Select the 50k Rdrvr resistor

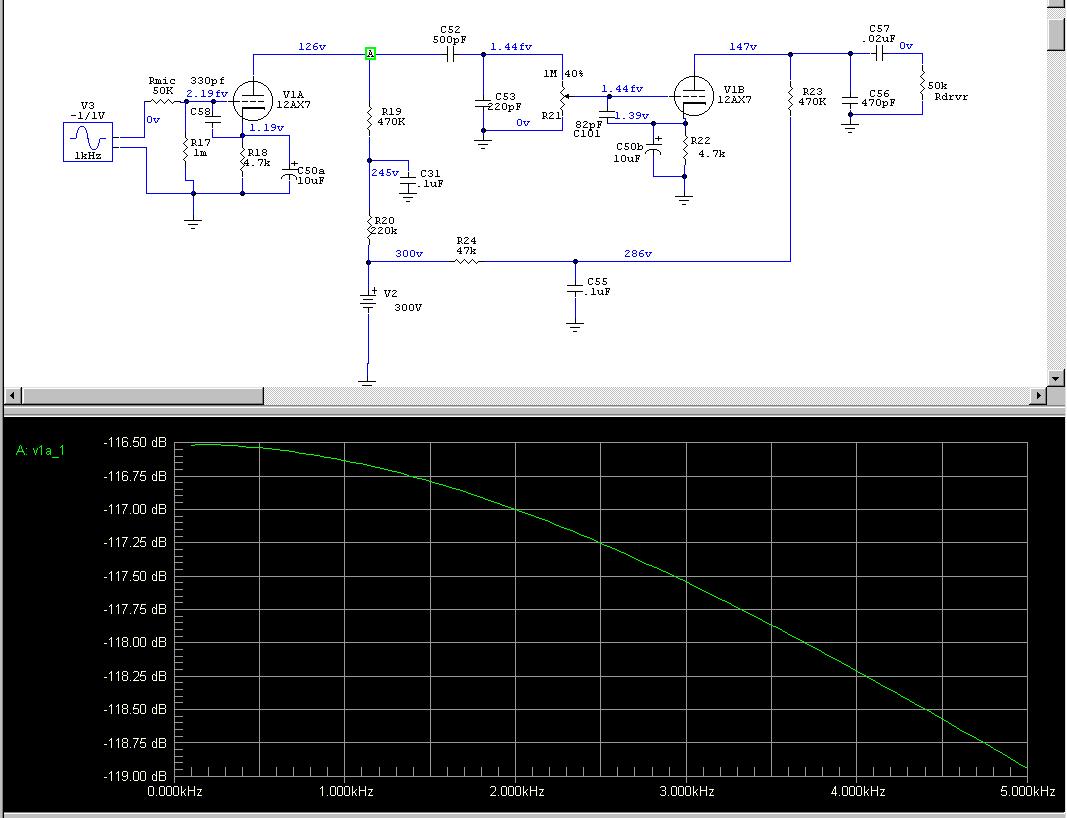[922, 84]
